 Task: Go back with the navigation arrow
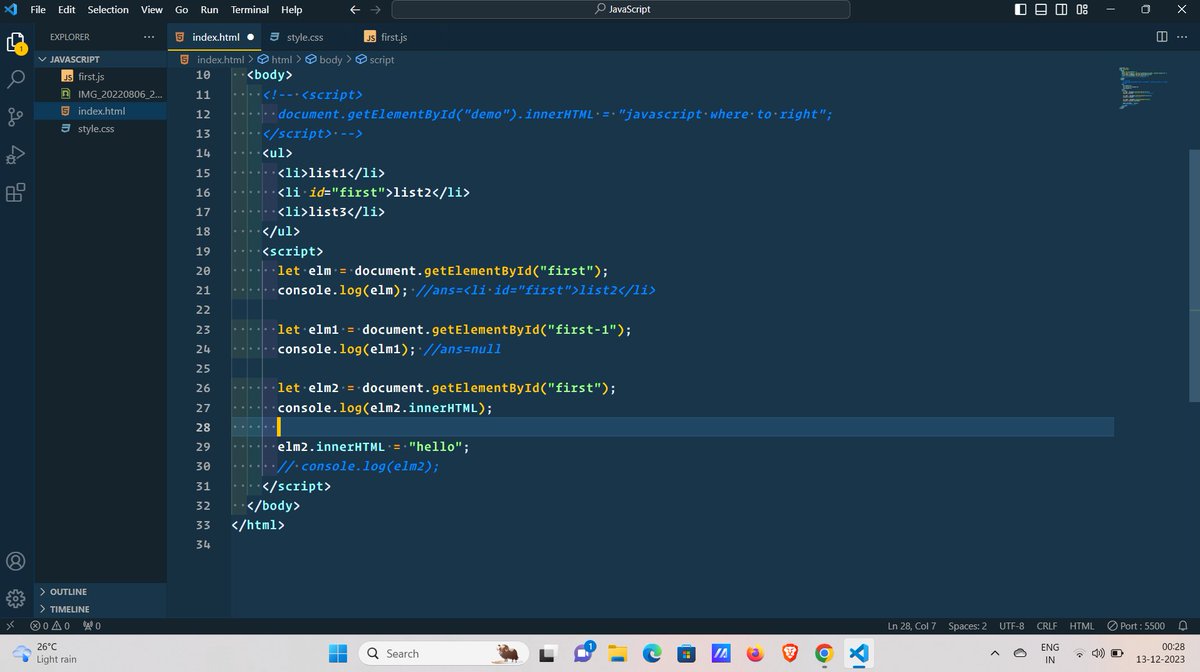coord(355,10)
